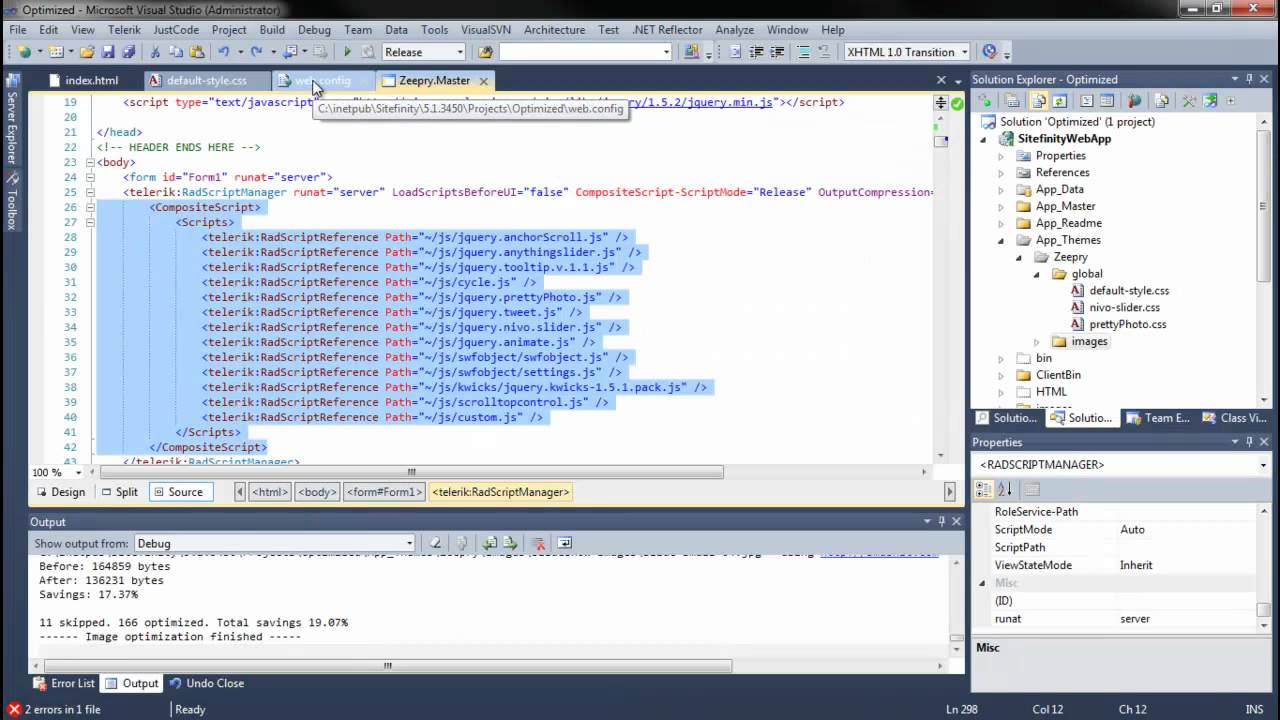
Task: Click the Undo Close tab button
Action: (x=206, y=683)
